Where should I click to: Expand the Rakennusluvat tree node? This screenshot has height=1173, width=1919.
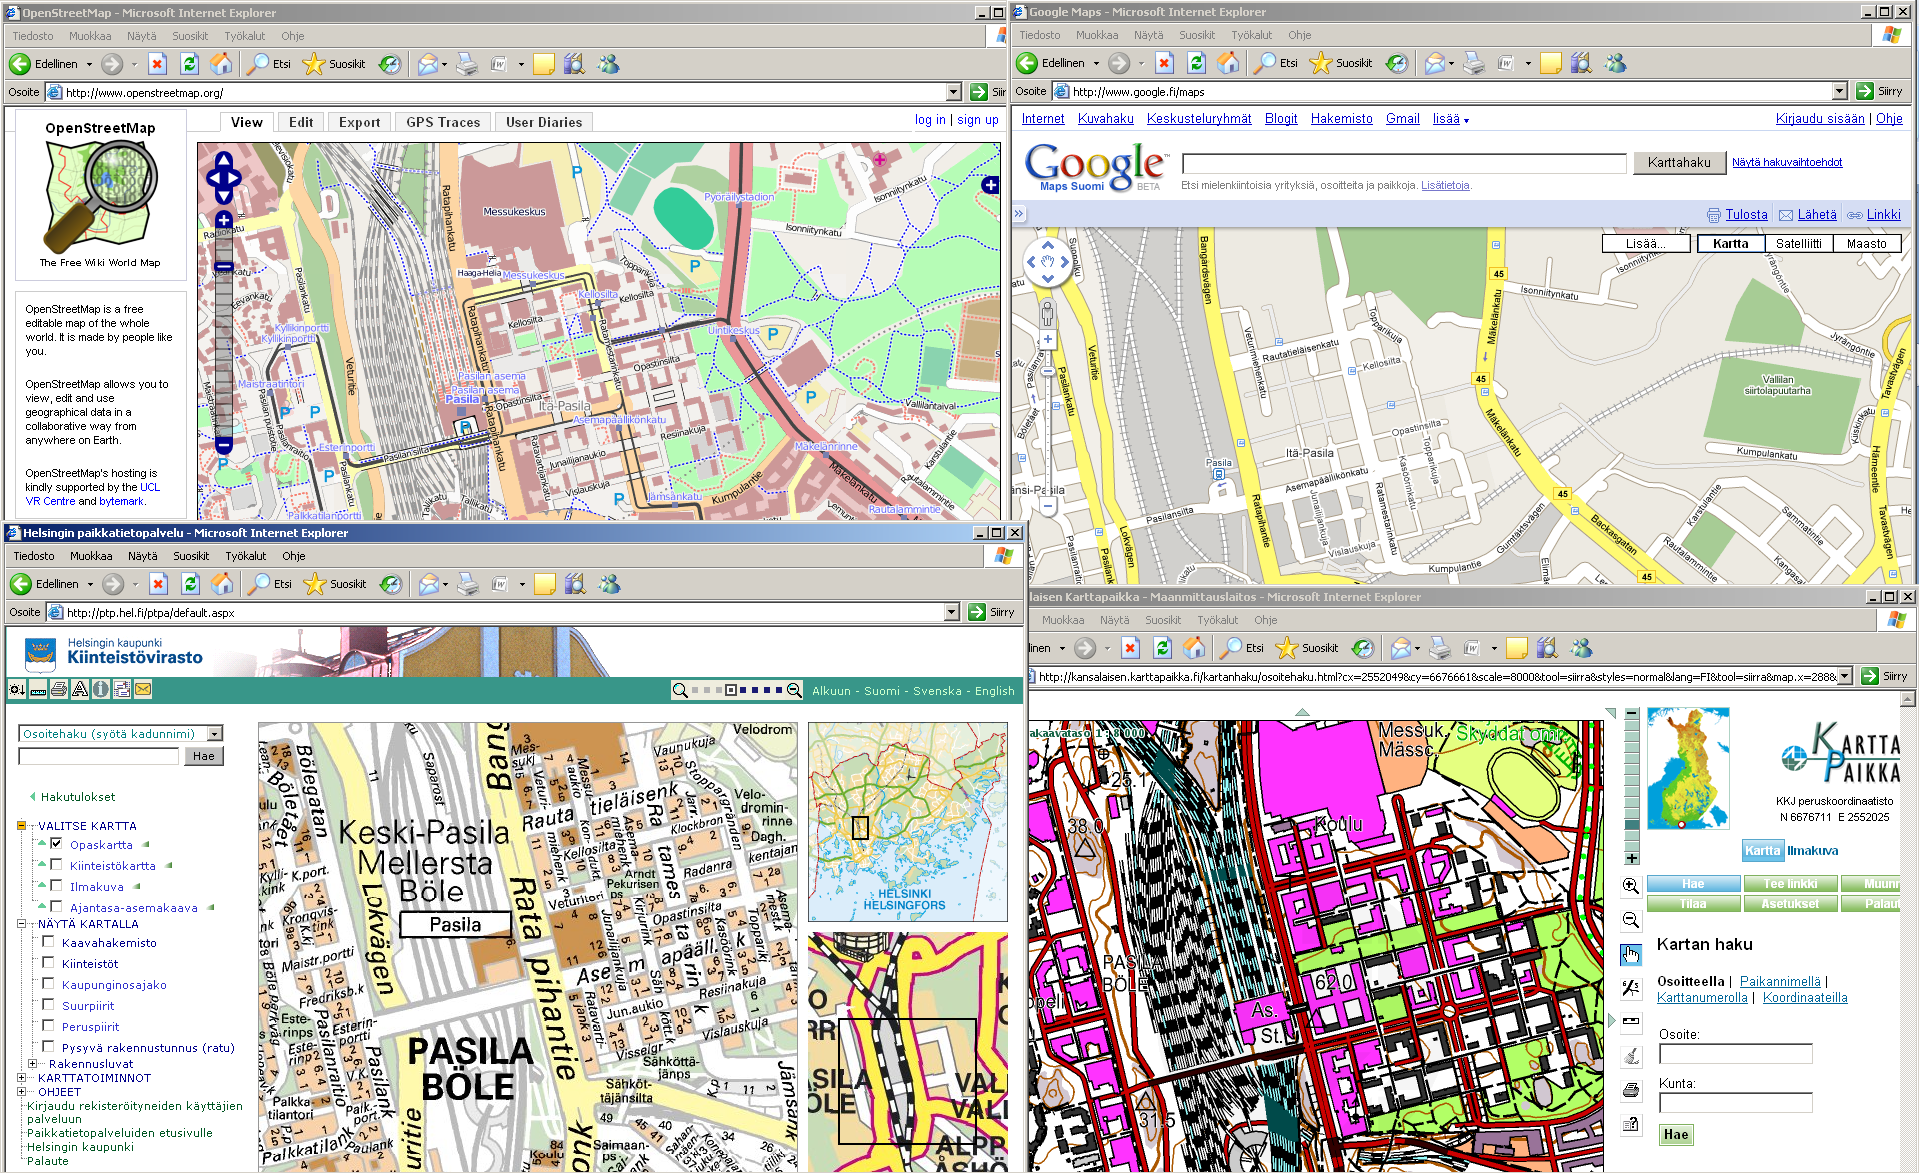pyautogui.click(x=32, y=1064)
